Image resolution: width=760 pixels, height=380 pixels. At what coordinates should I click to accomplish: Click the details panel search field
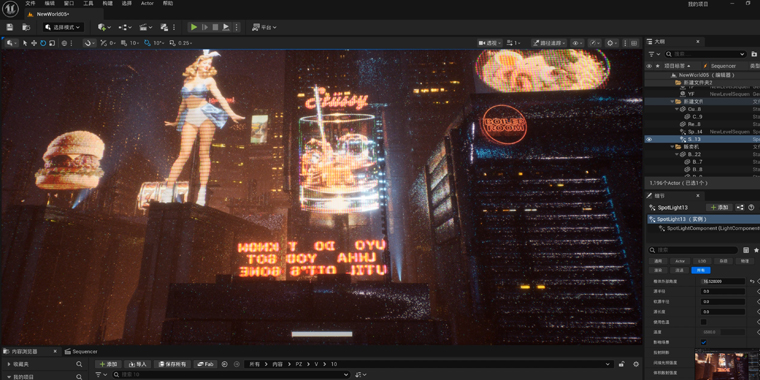tap(693, 250)
